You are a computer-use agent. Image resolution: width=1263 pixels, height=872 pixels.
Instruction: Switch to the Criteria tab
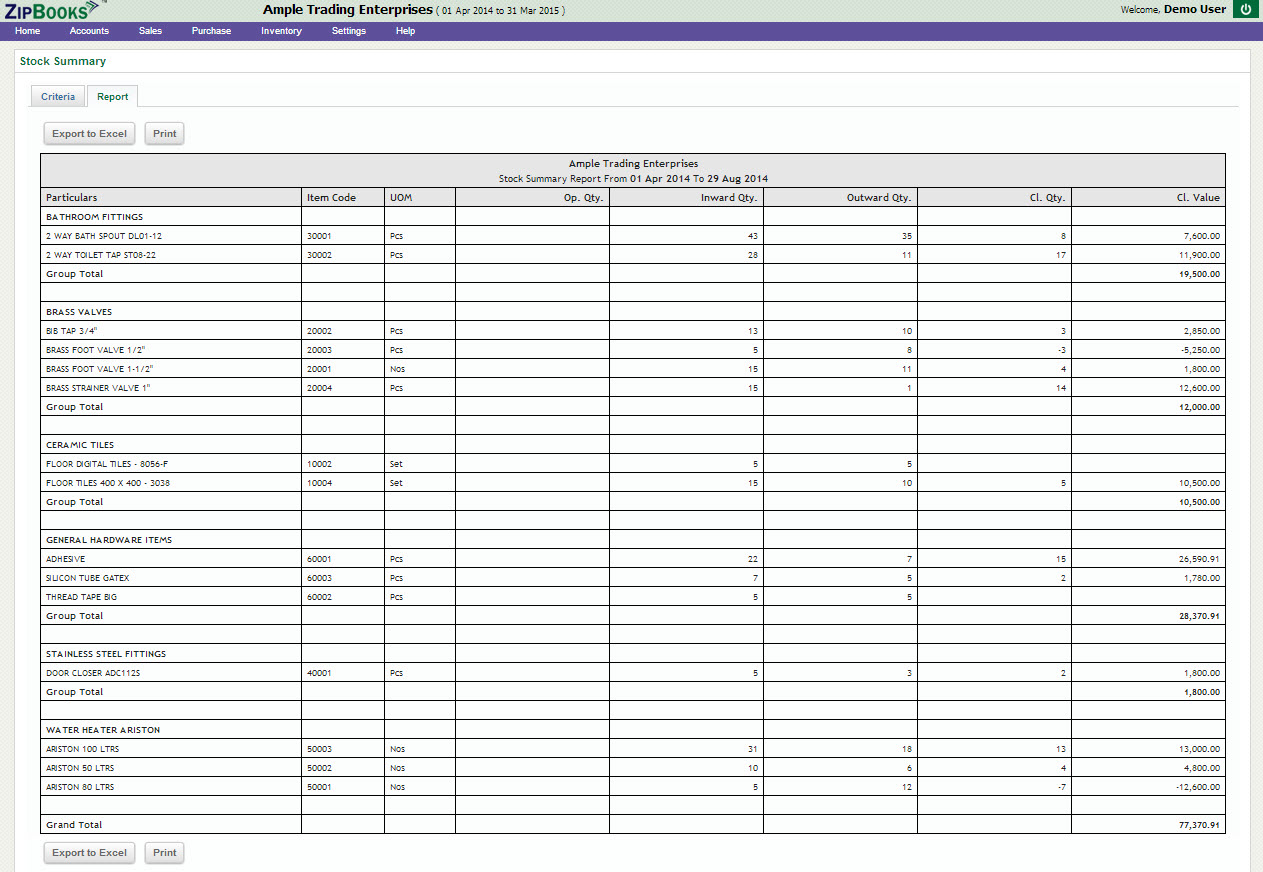tap(58, 97)
